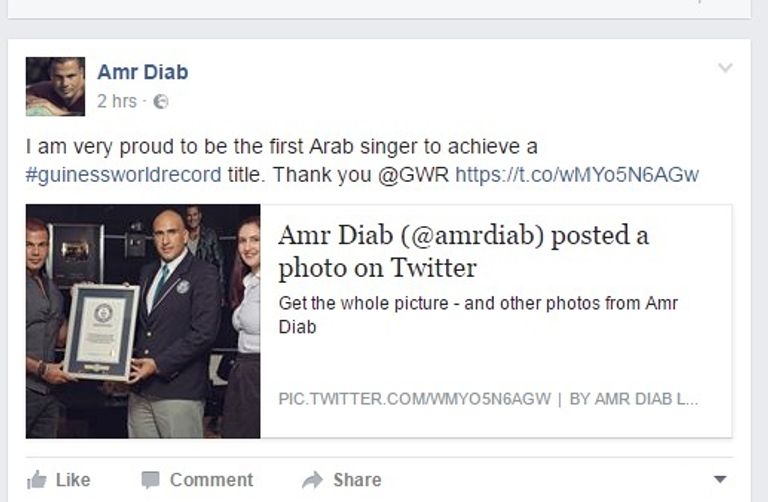Image resolution: width=768 pixels, height=502 pixels.
Task: Expand the share-as dropdown triangle
Action: [720, 479]
